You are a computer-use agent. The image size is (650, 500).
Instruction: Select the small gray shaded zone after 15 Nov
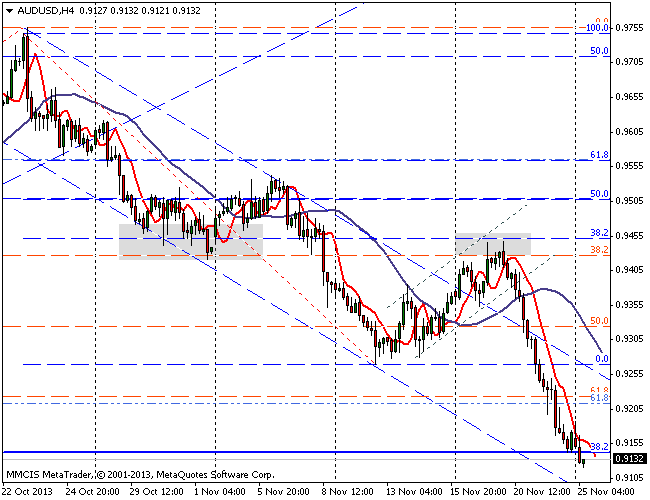point(493,244)
